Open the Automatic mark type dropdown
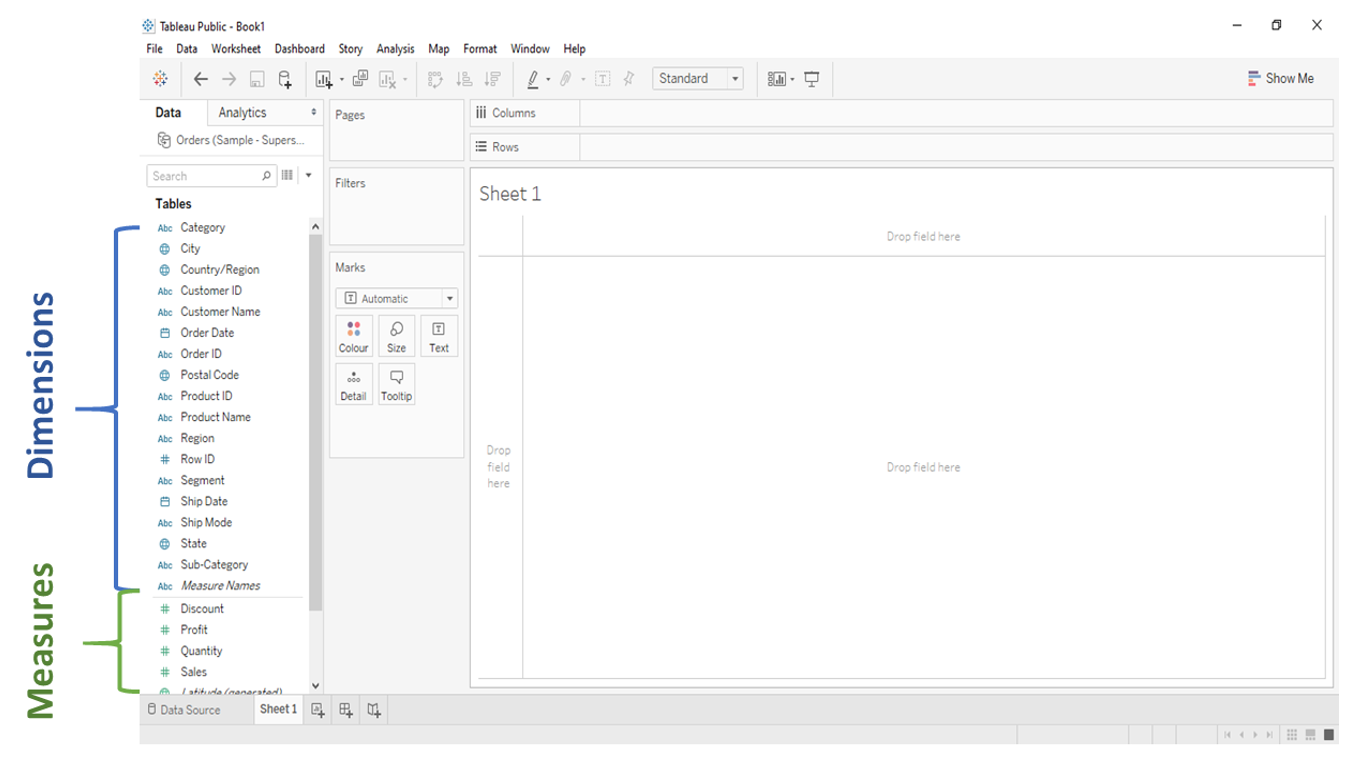This screenshot has width=1356, height=761. click(x=397, y=298)
